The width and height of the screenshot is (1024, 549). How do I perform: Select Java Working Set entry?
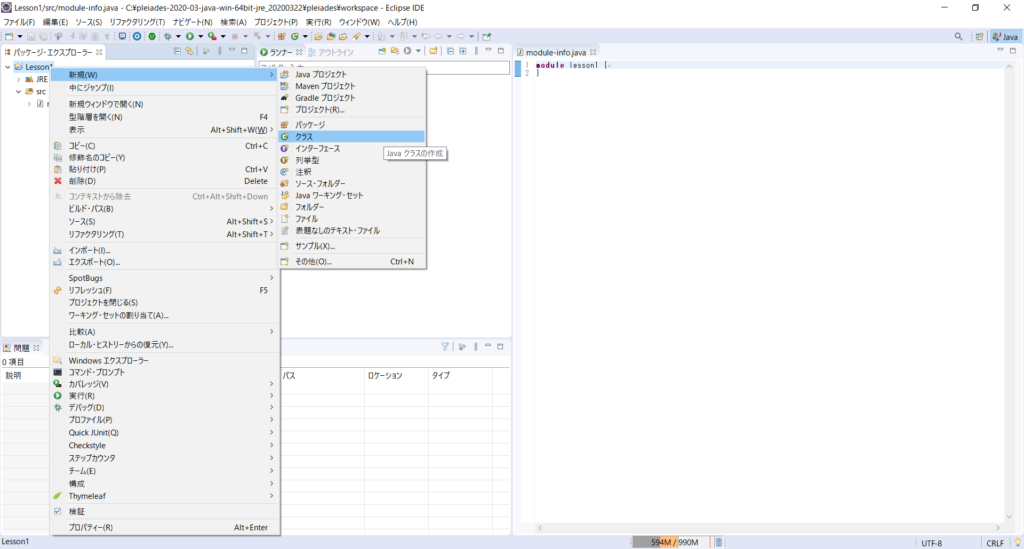pos(352,195)
